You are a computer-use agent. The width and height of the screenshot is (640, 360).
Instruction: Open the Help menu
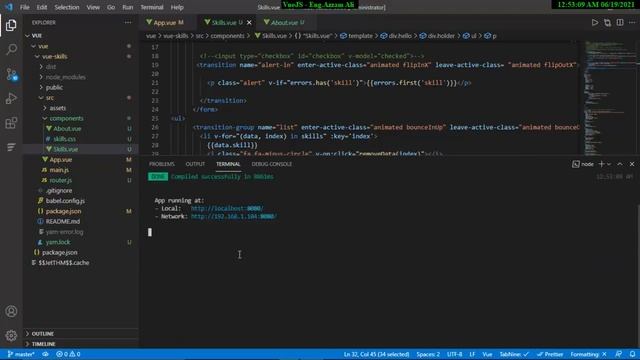coord(177,7)
